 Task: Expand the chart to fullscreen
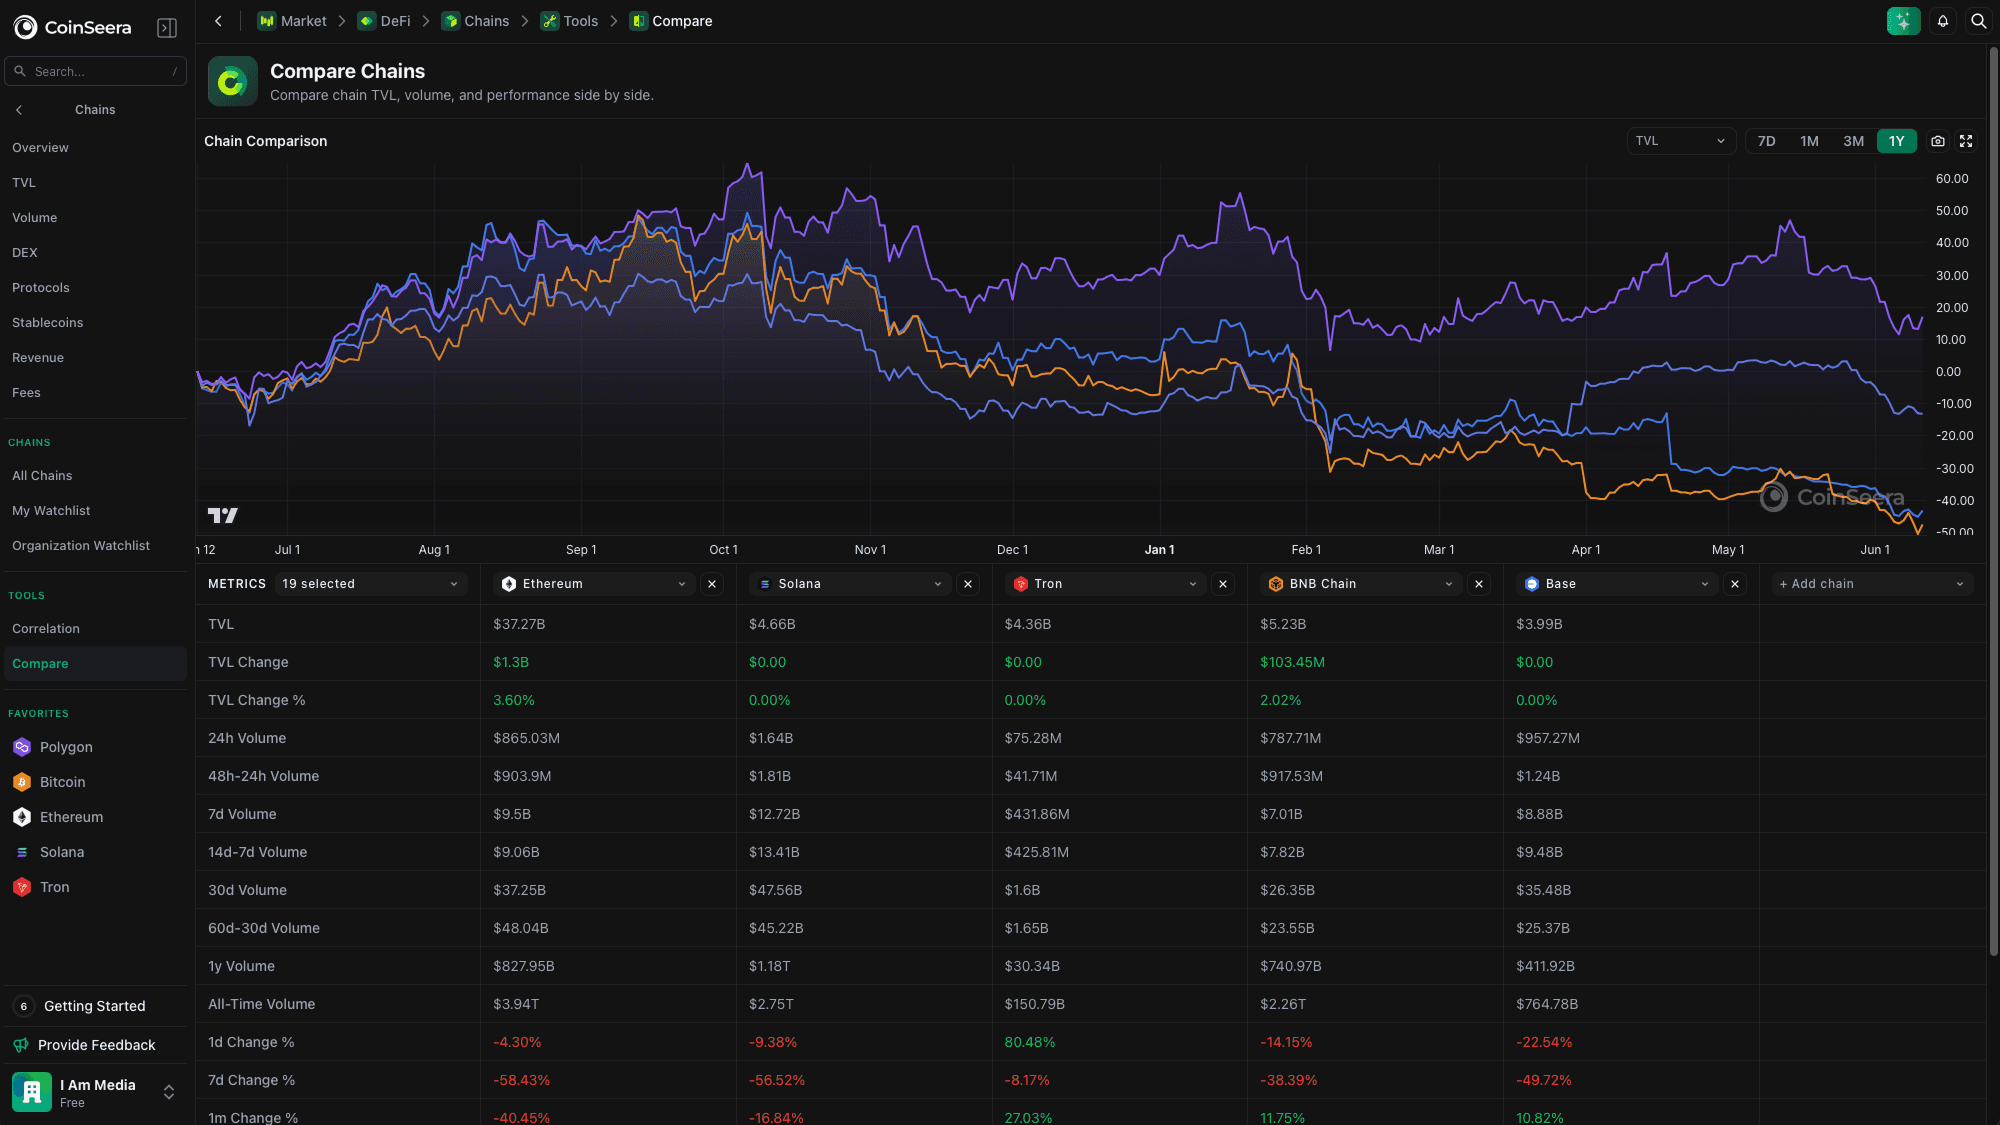(1966, 141)
